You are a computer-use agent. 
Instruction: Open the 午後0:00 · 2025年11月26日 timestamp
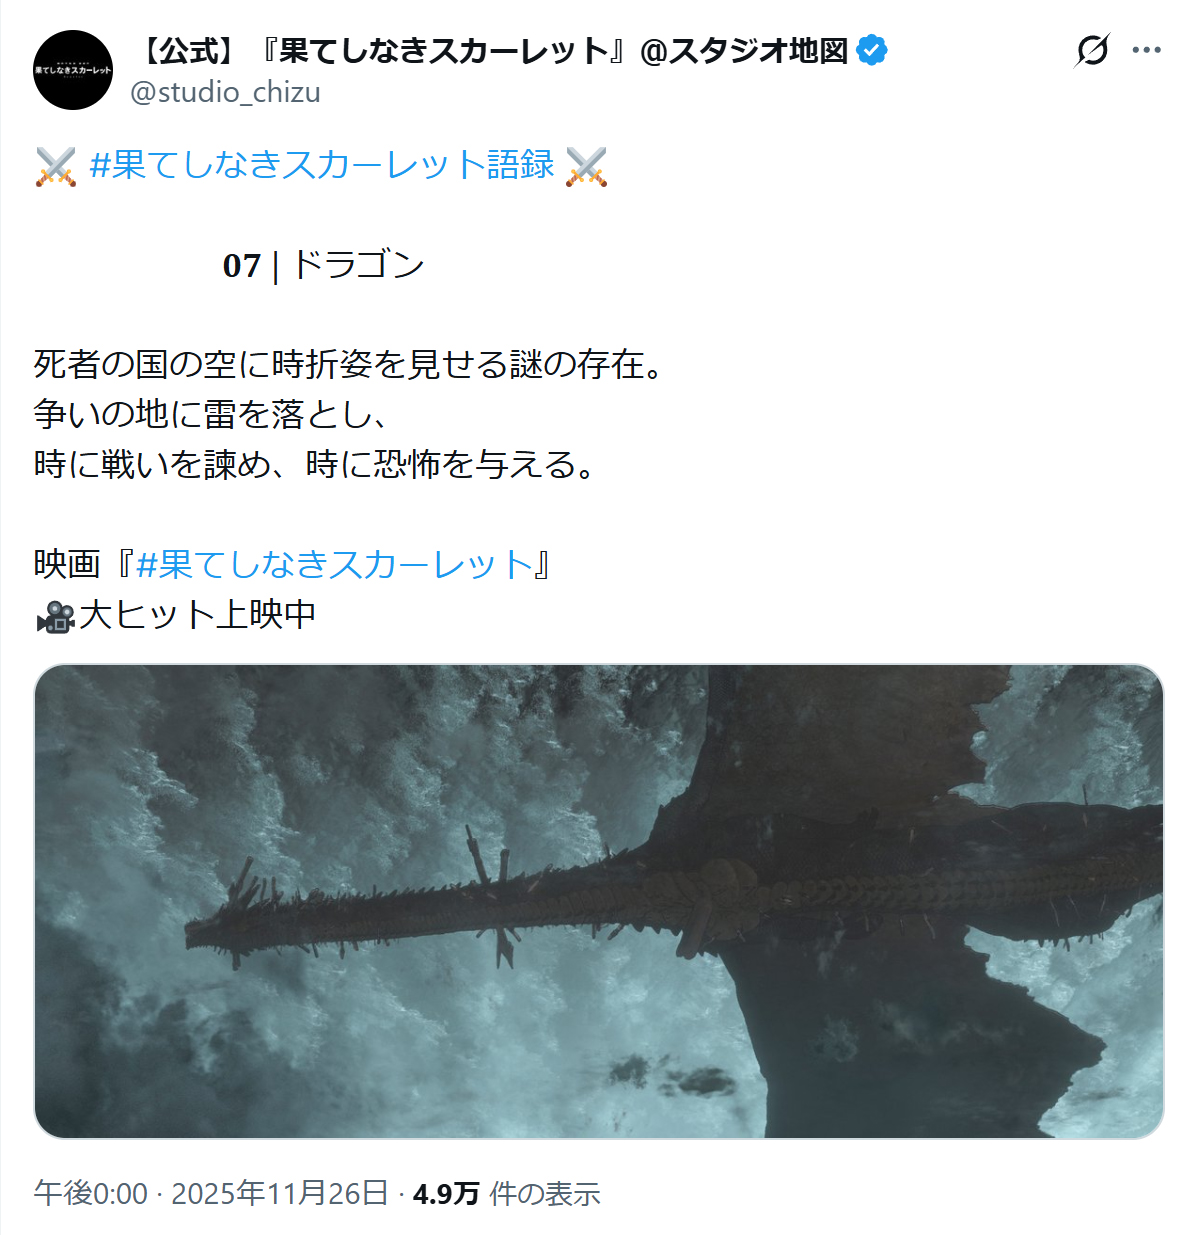[x=211, y=1193]
